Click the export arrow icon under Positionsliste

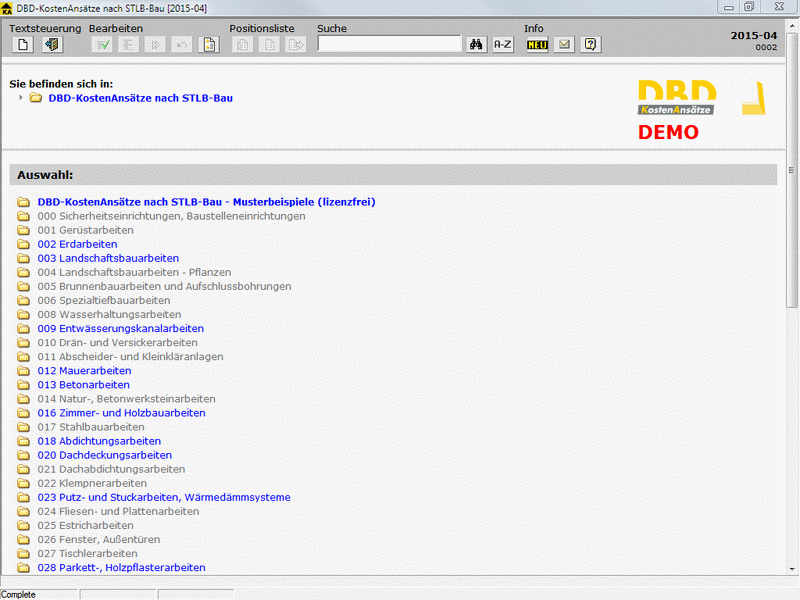(x=296, y=45)
